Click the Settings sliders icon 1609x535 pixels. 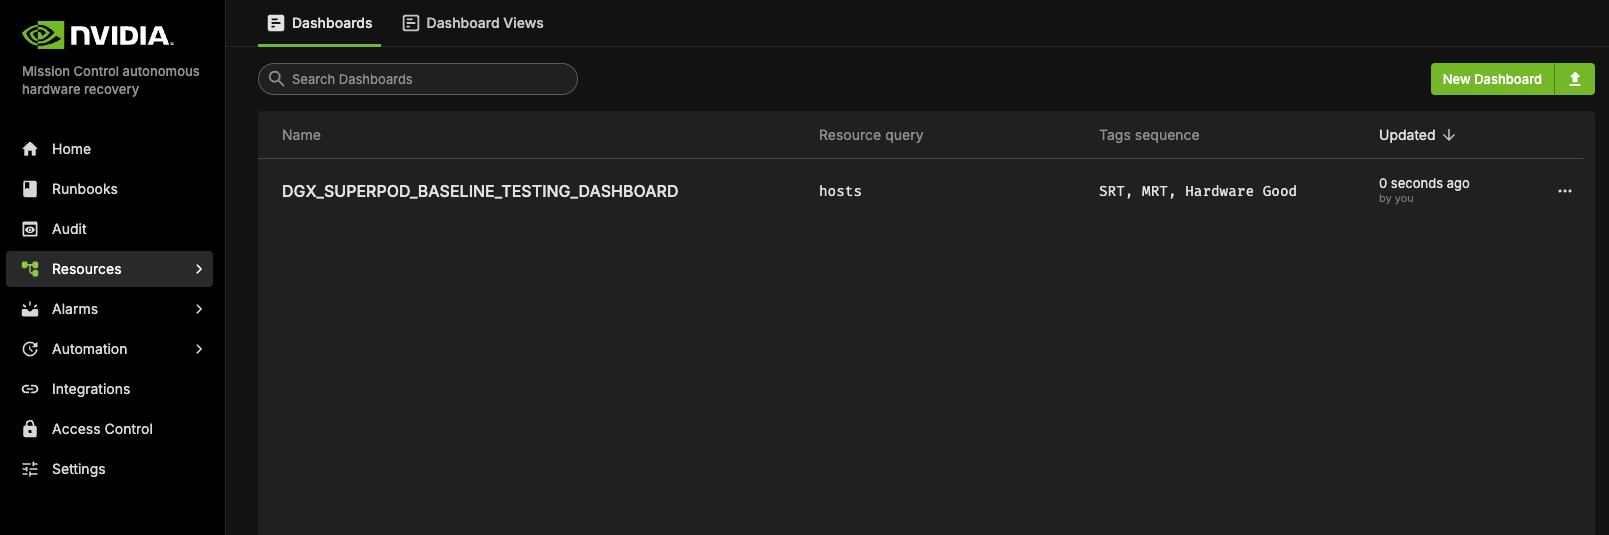30,469
